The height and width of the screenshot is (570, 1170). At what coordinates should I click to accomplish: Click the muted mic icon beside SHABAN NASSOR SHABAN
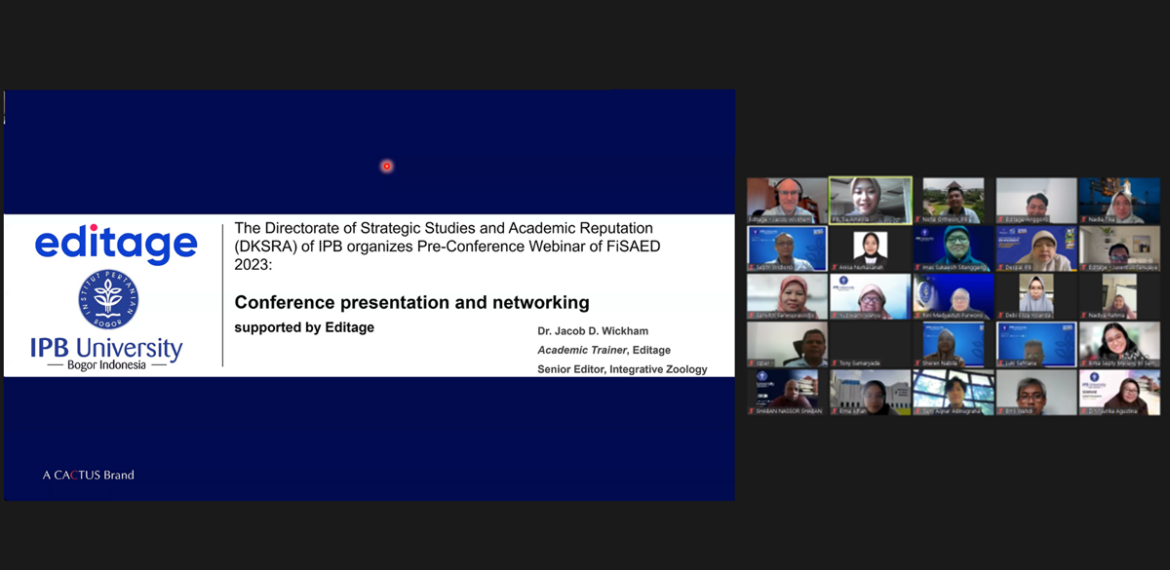(751, 411)
